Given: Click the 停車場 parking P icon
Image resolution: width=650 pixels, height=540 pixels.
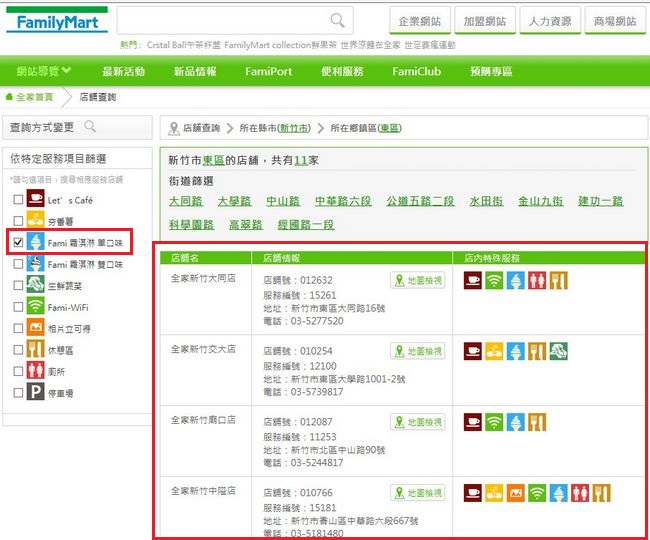Looking at the screenshot, I should (35, 393).
